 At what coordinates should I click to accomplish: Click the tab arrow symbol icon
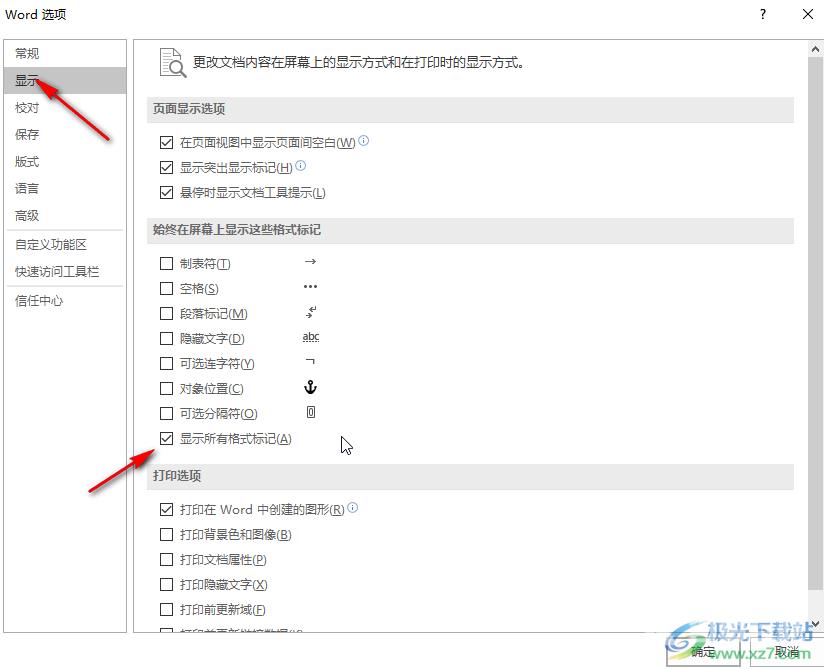click(x=311, y=261)
